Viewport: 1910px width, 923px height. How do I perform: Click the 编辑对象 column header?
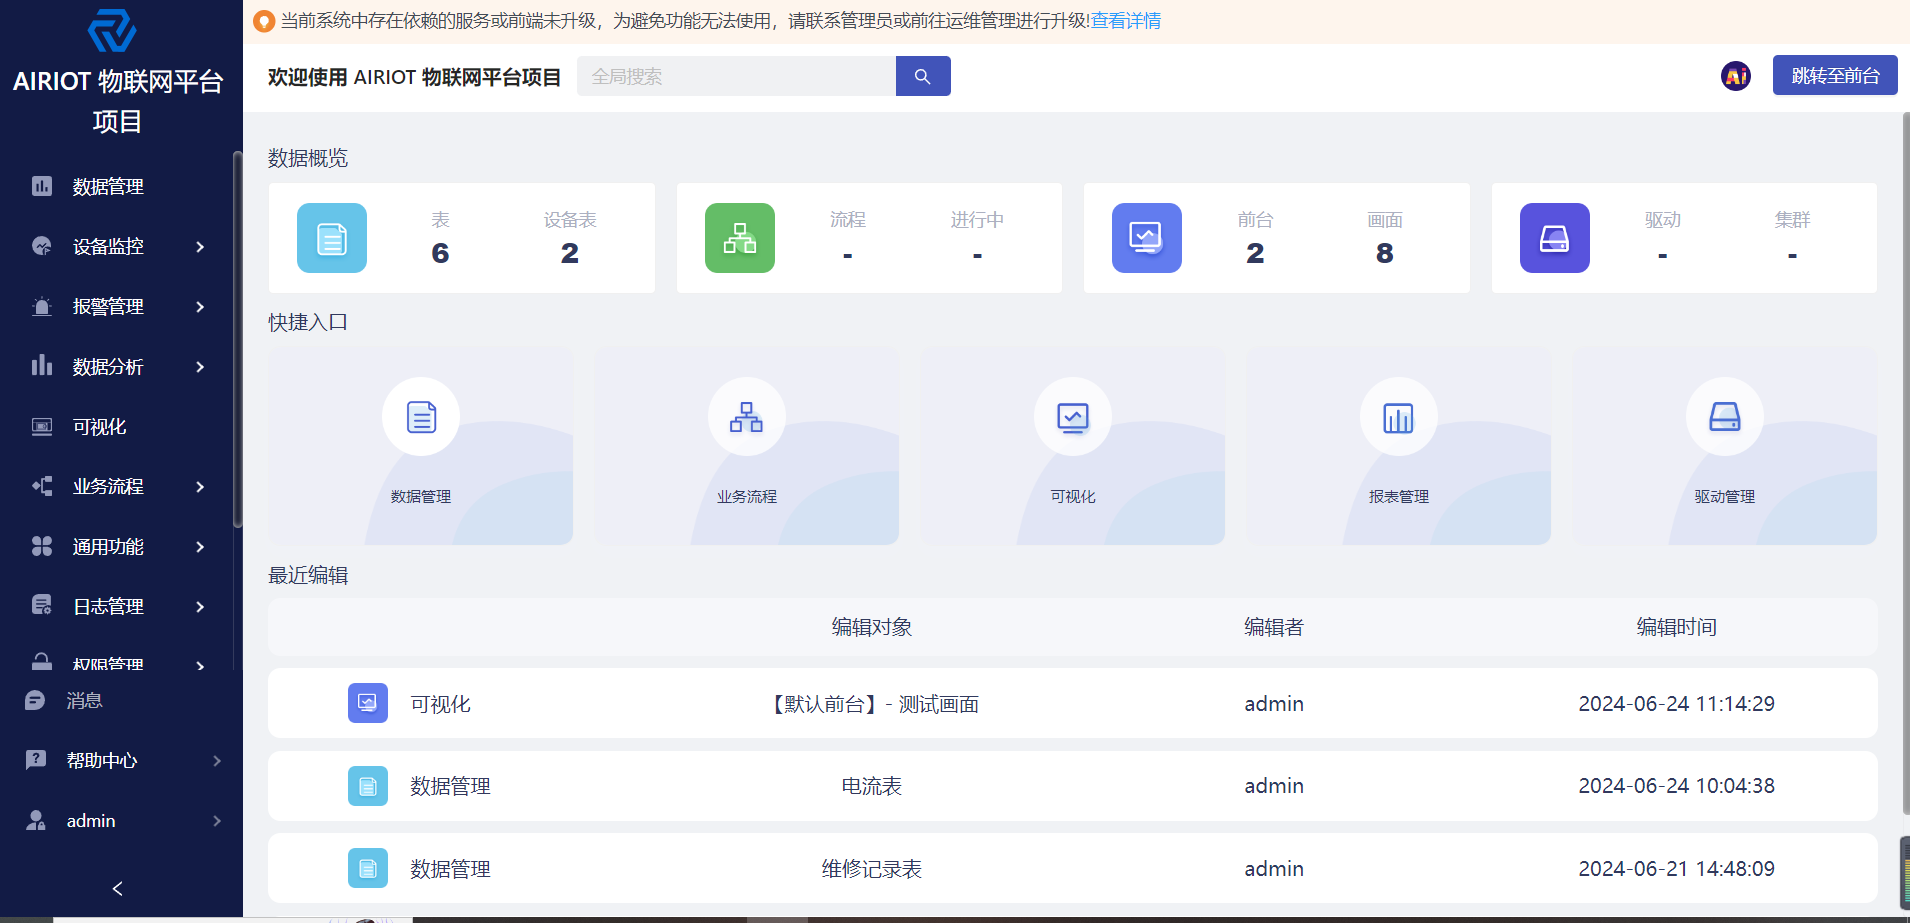pos(872,627)
